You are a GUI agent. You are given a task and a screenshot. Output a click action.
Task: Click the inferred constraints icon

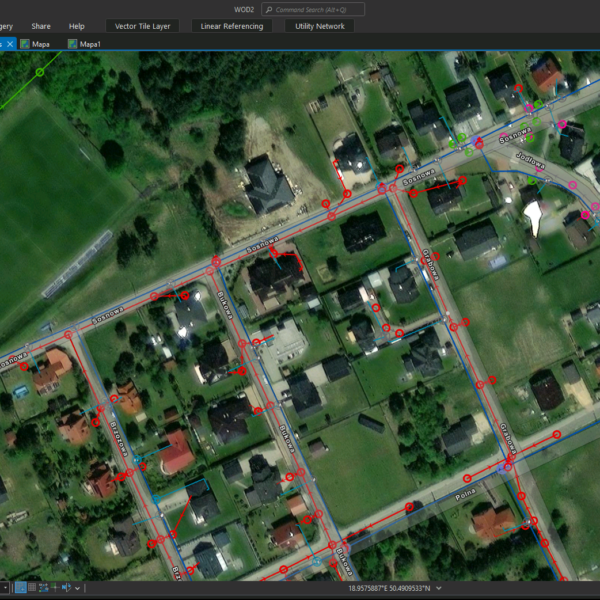(x=55, y=587)
